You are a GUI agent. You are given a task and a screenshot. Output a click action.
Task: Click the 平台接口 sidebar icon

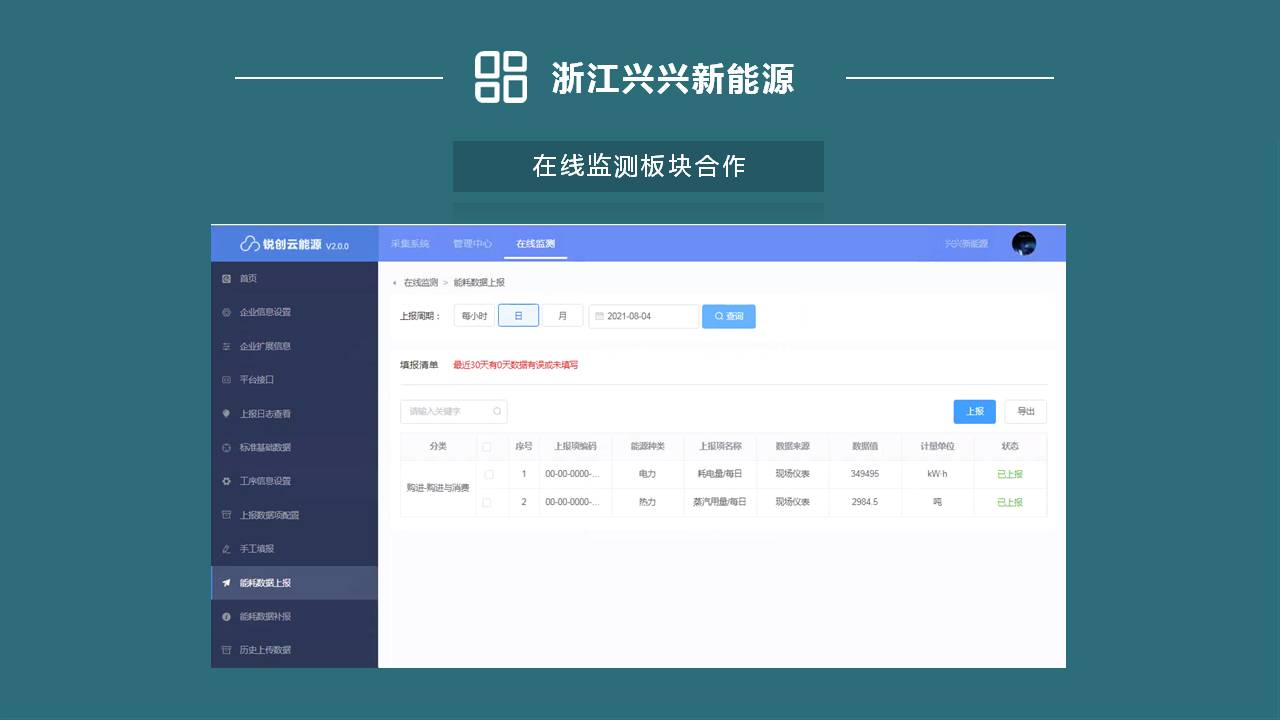pyautogui.click(x=226, y=380)
